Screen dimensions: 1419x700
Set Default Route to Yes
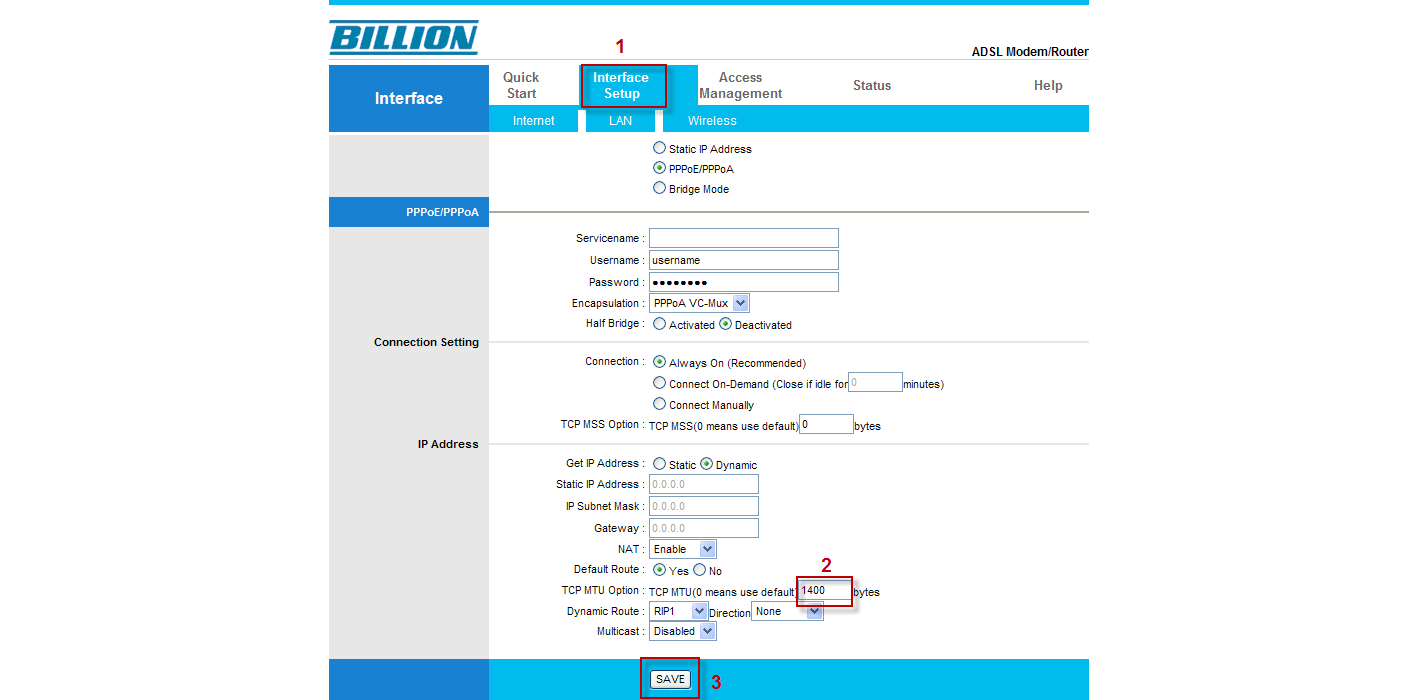click(x=659, y=570)
